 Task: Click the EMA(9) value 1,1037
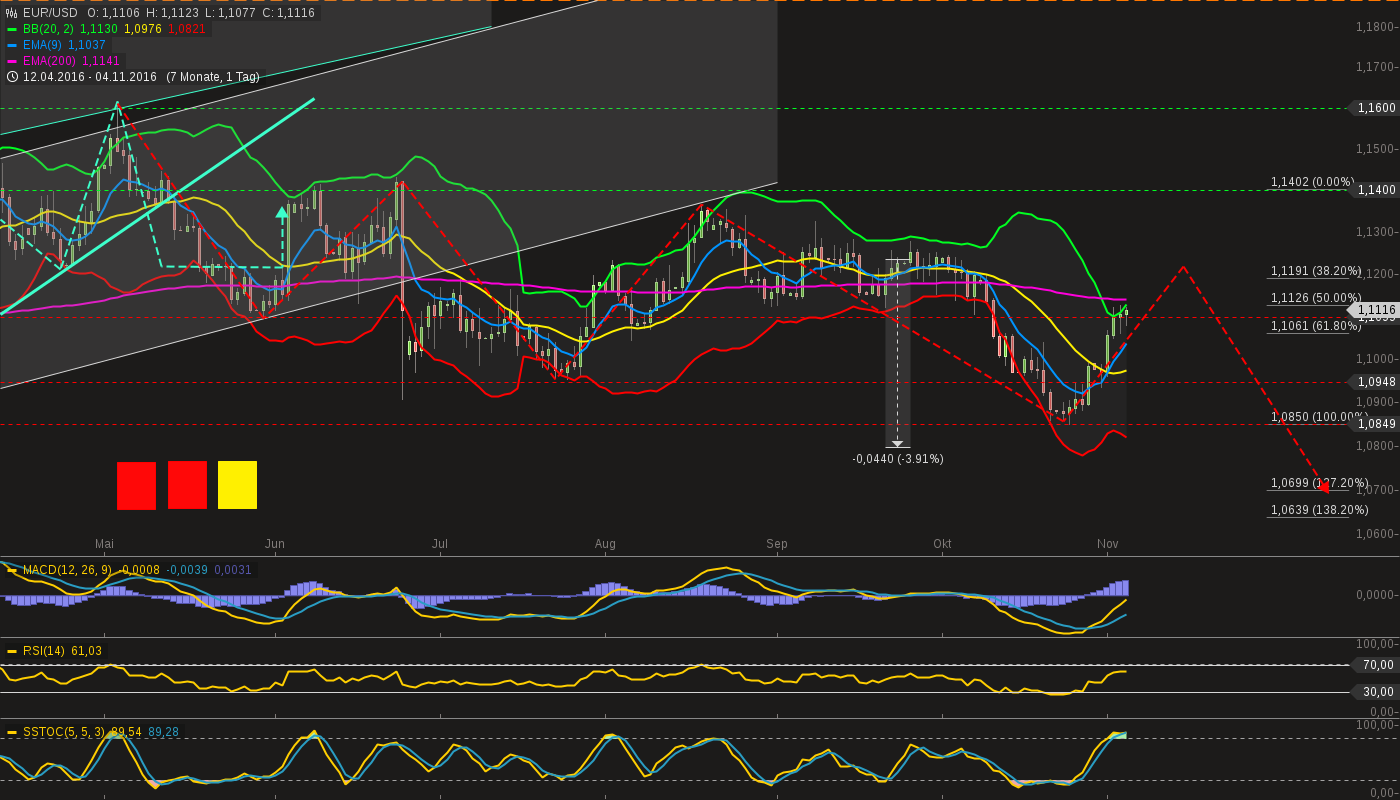point(87,45)
